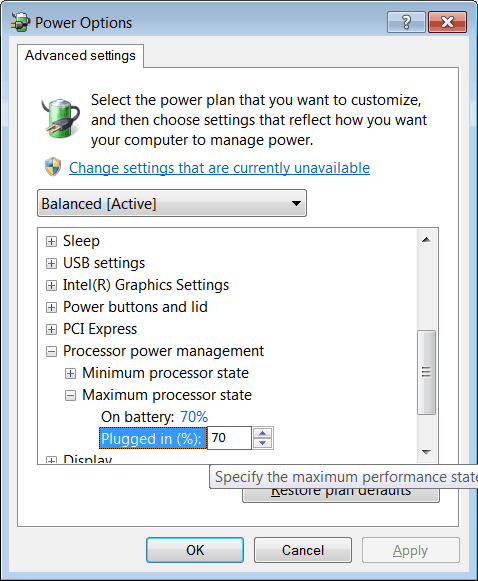Image resolution: width=478 pixels, height=581 pixels.
Task: Decrease plugged in percentage with down arrow
Action: (x=263, y=443)
